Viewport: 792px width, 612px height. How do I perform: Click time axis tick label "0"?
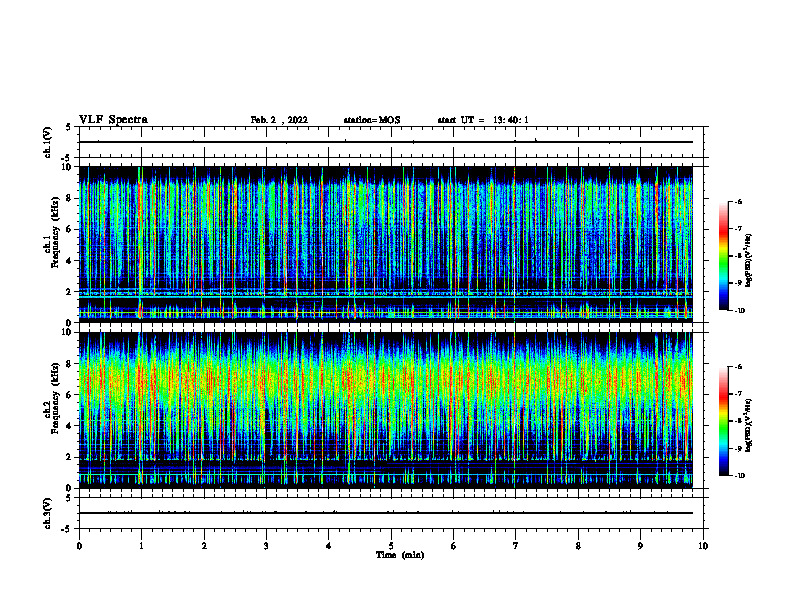[x=79, y=546]
